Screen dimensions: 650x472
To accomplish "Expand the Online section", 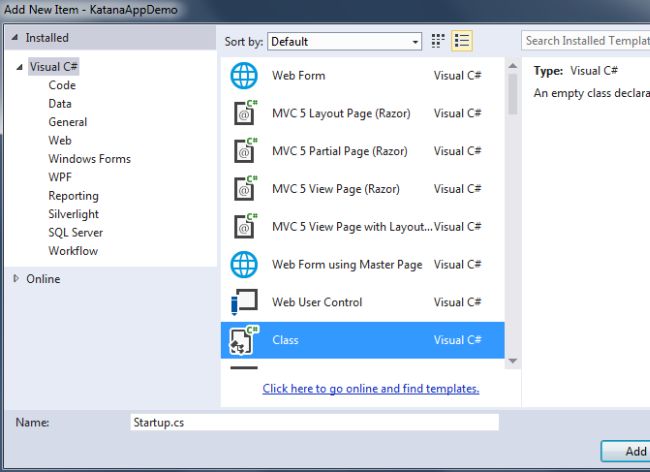I will click(16, 278).
